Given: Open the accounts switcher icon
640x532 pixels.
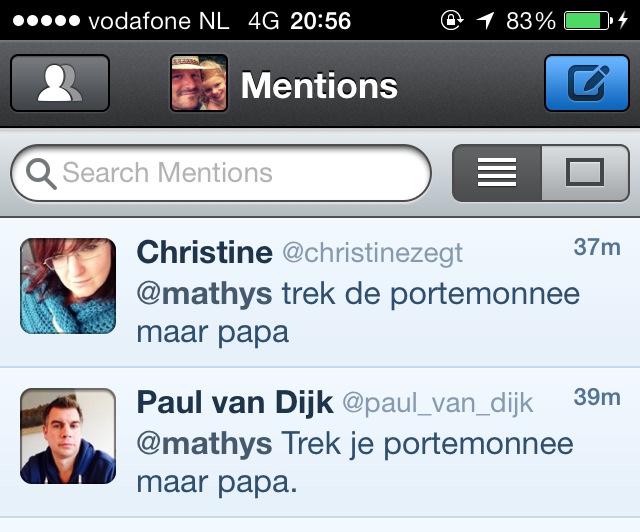Looking at the screenshot, I should [59, 84].
